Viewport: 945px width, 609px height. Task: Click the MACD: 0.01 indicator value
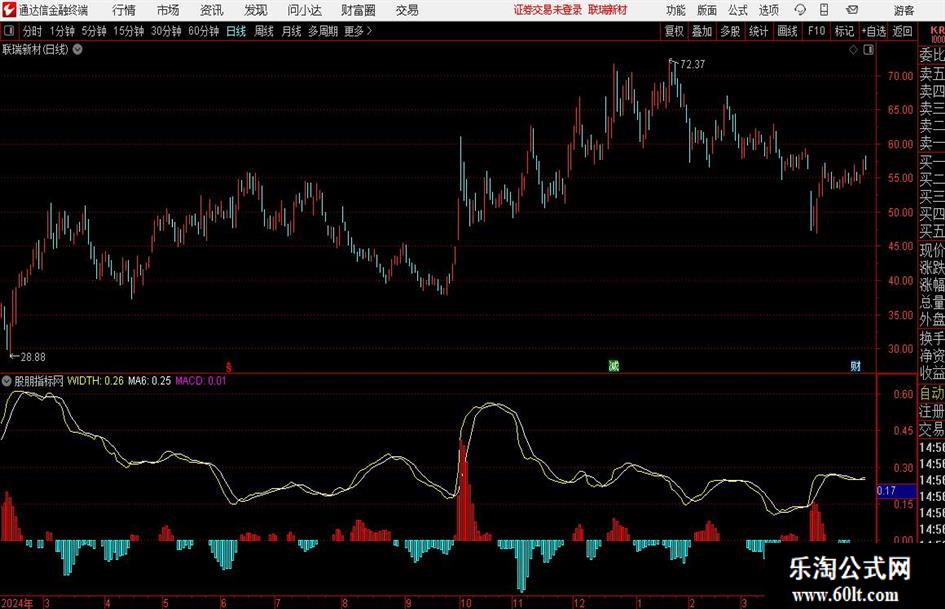click(201, 381)
